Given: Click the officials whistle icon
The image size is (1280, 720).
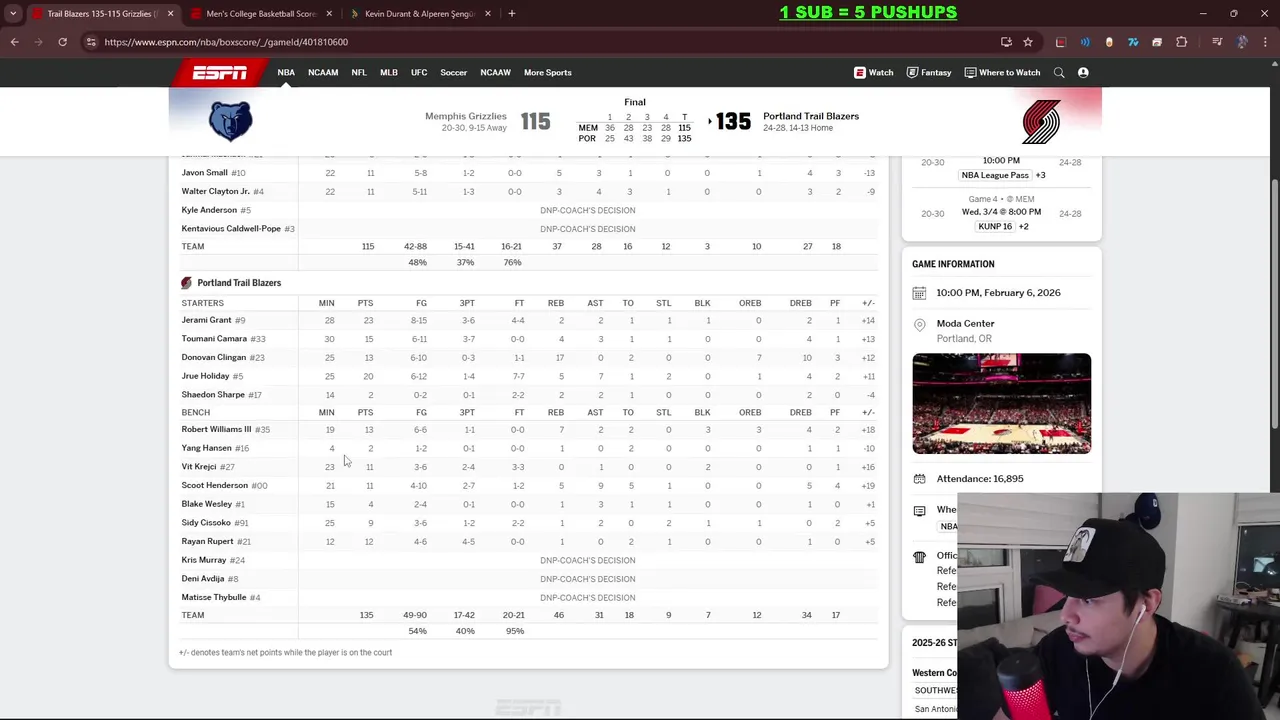Looking at the screenshot, I should pyautogui.click(x=919, y=557).
